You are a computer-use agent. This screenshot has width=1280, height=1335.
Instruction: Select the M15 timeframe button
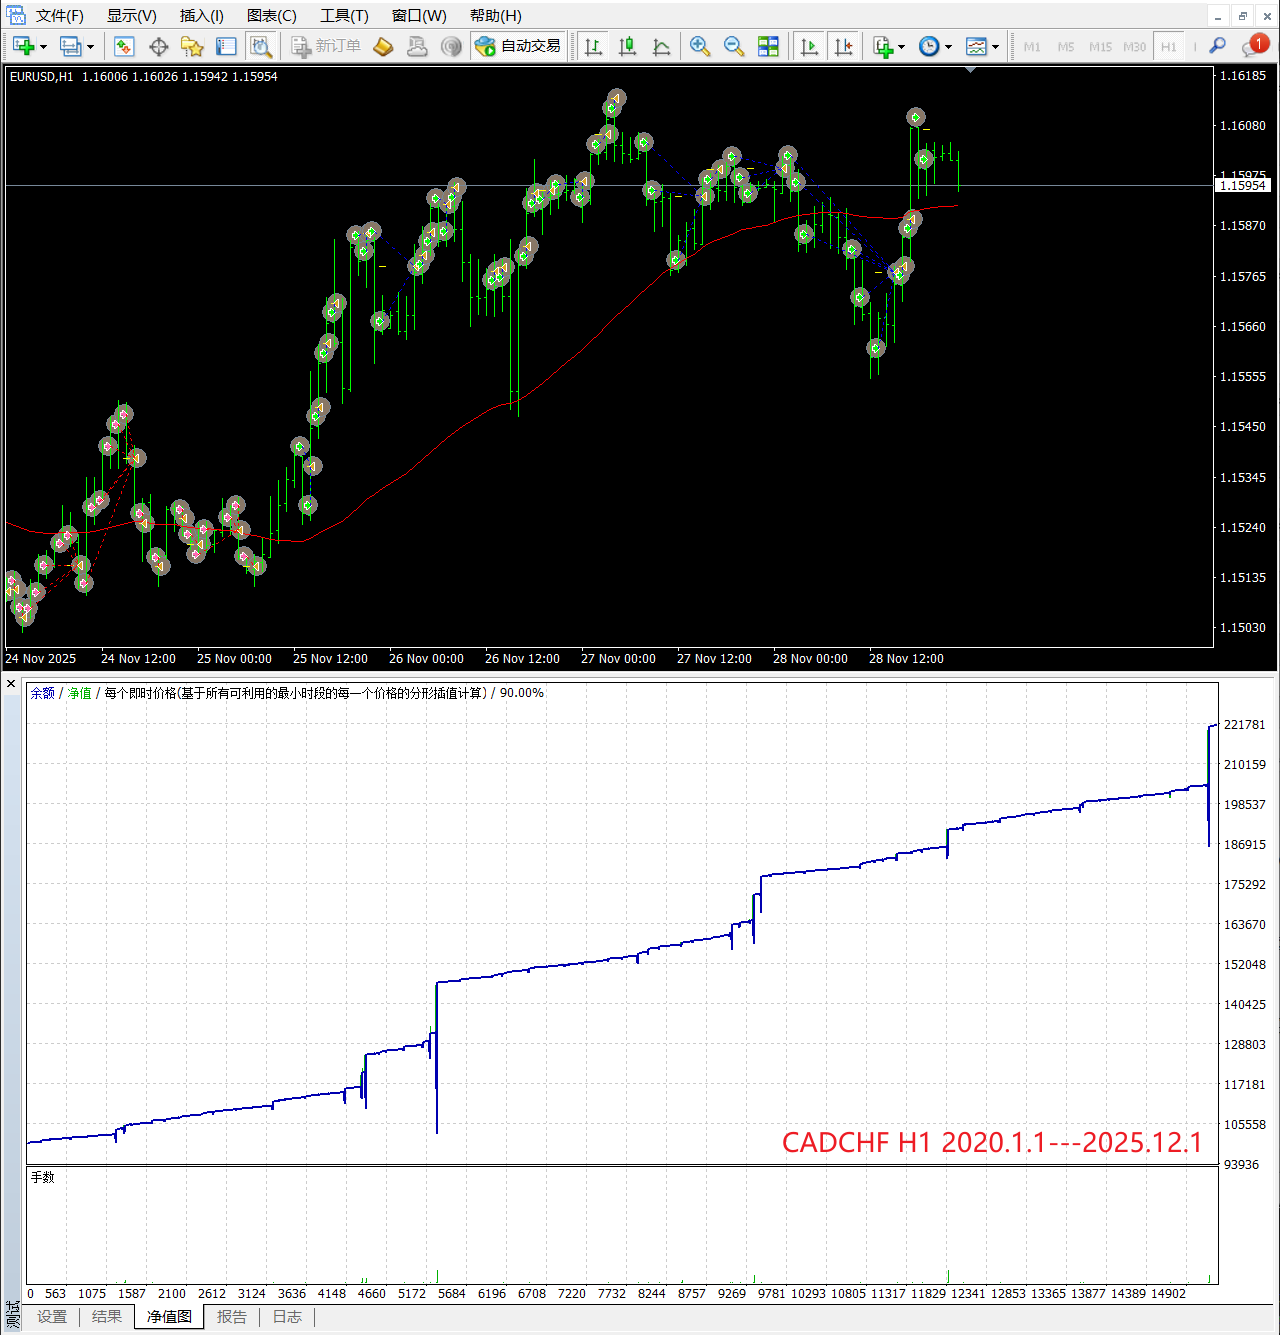coord(1100,47)
